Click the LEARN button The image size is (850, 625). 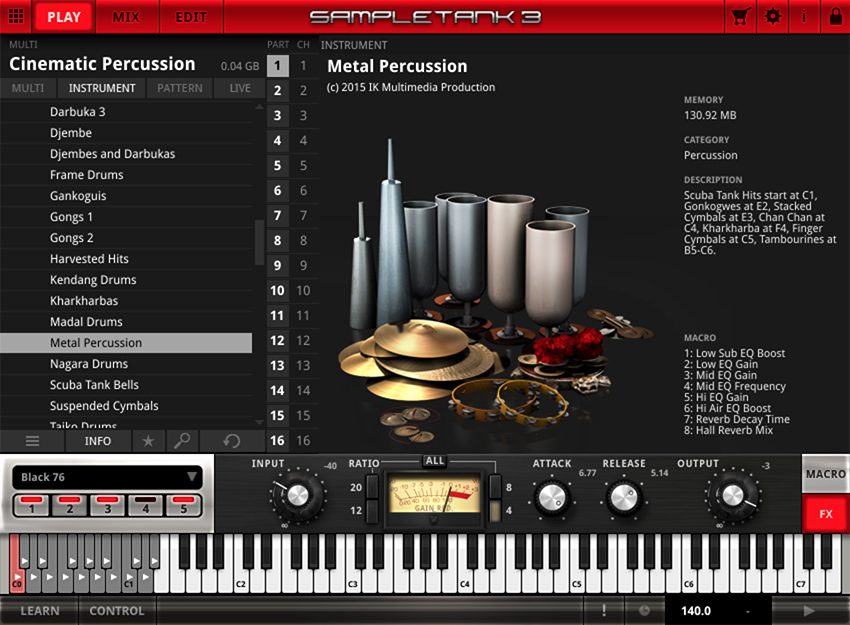click(x=40, y=610)
